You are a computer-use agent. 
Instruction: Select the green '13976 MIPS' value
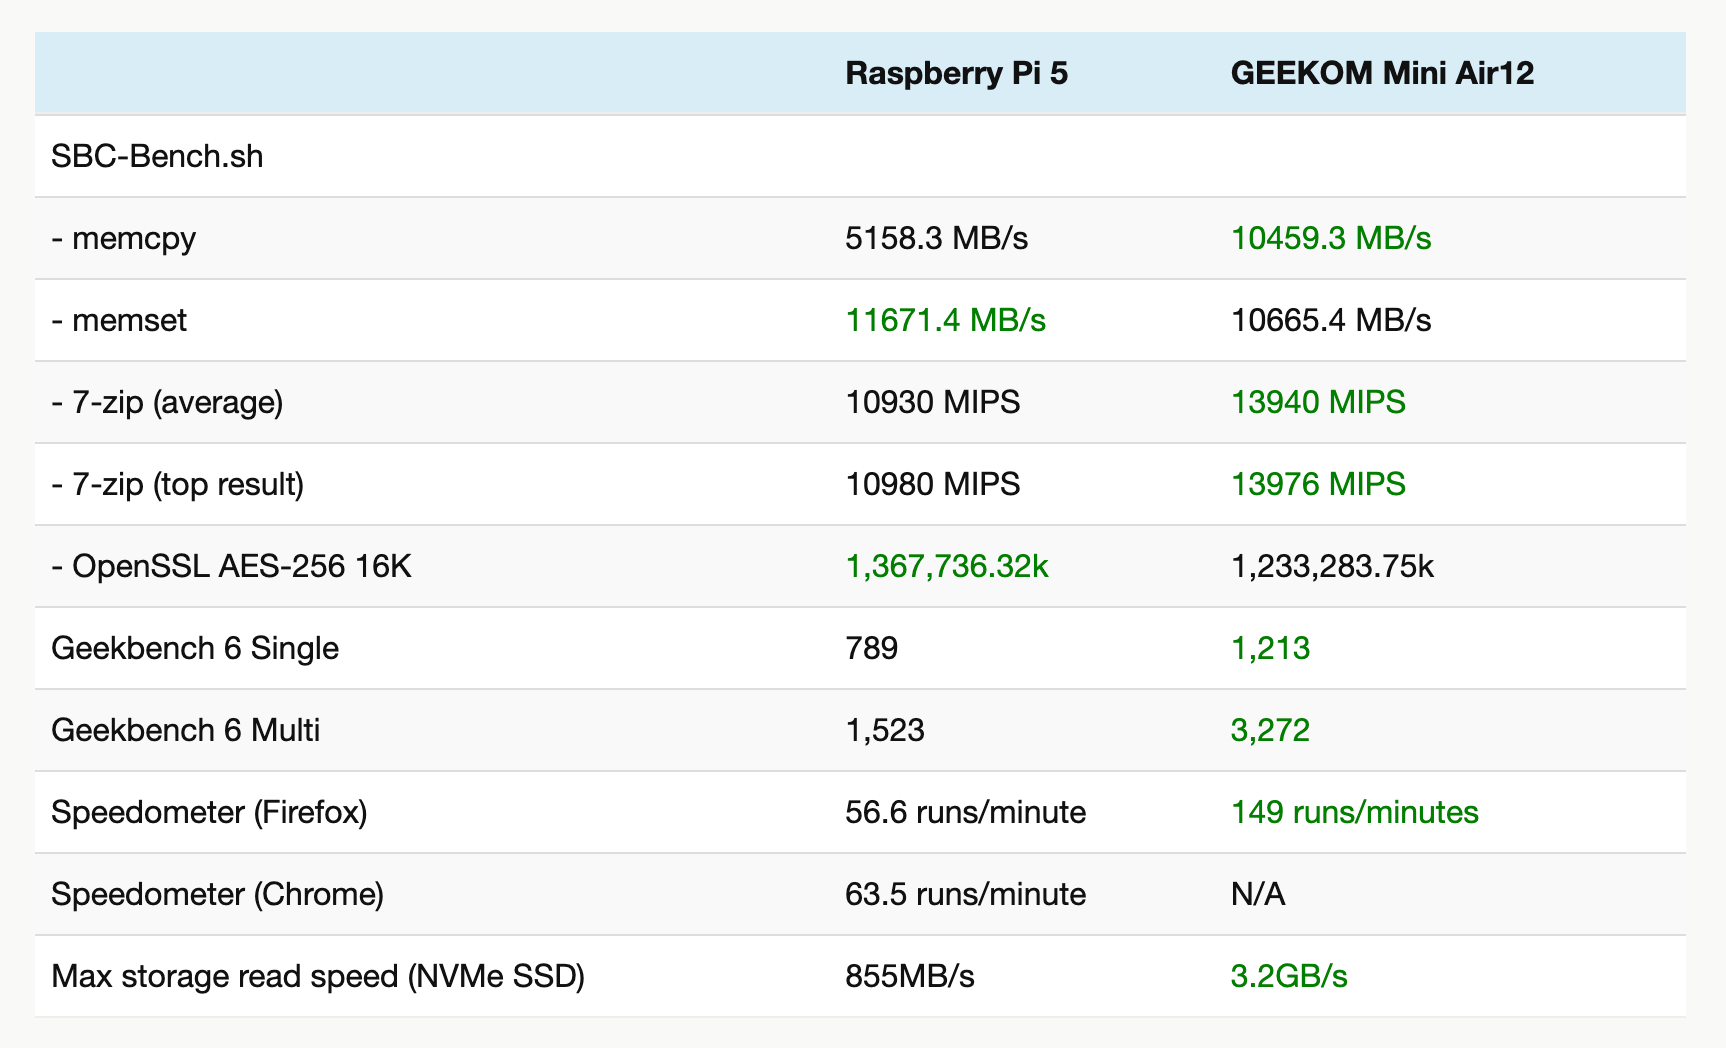click(x=1317, y=484)
